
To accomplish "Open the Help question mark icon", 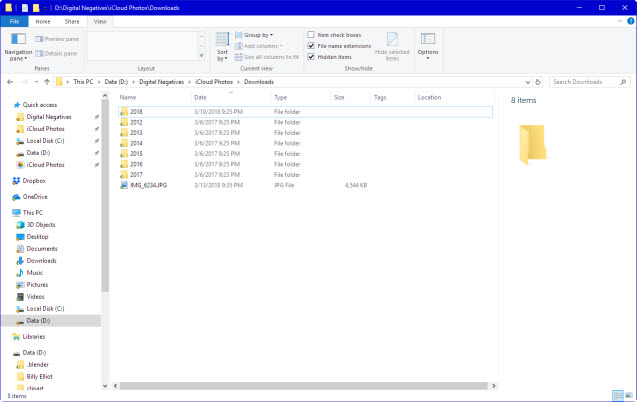I will pyautogui.click(x=630, y=21).
